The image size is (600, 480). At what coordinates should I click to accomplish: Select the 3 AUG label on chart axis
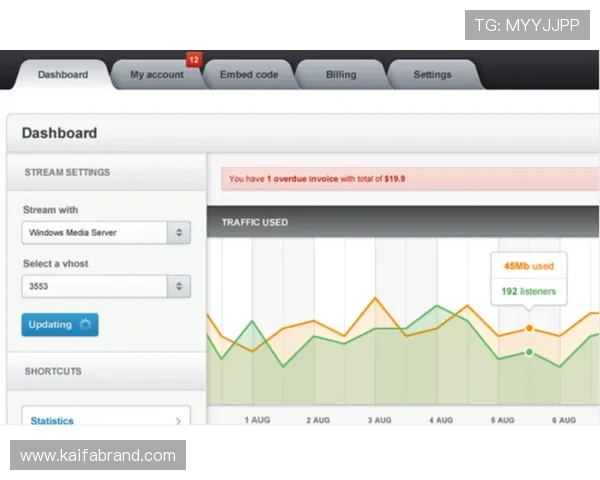379,420
